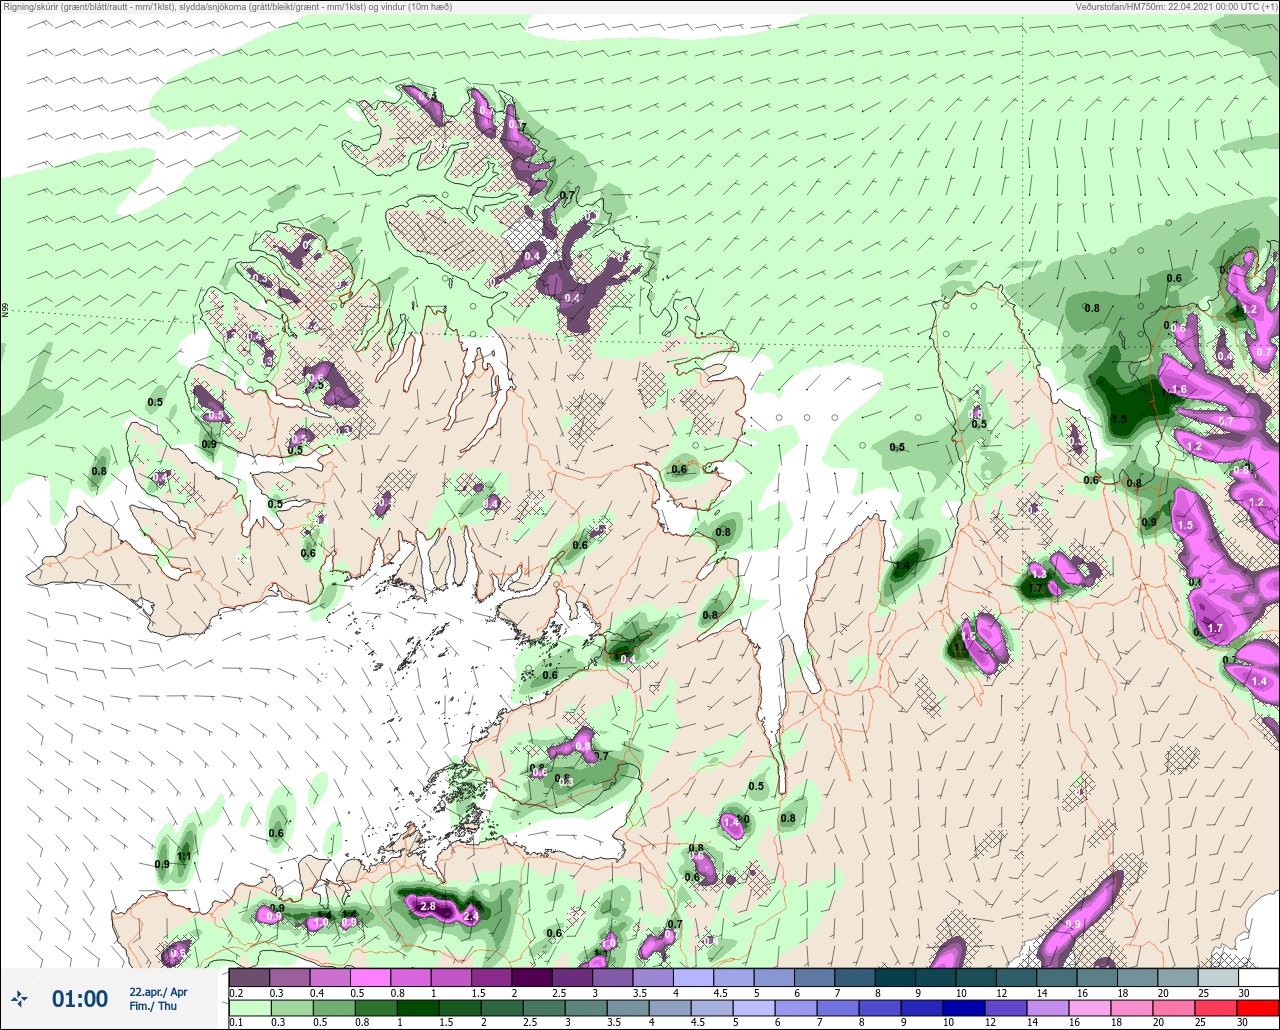Click the date label "22.apr./ Apr"
1280x1030 pixels.
click(158, 992)
